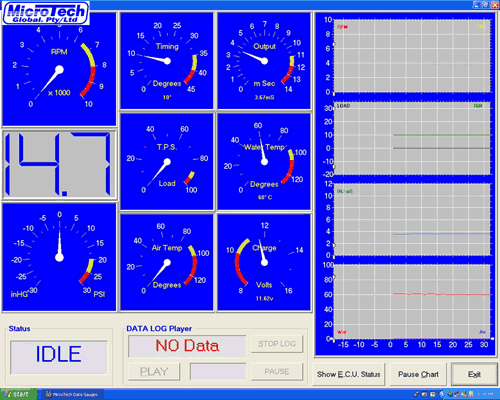Click the STOP LOG button
The image size is (500, 400).
(277, 344)
